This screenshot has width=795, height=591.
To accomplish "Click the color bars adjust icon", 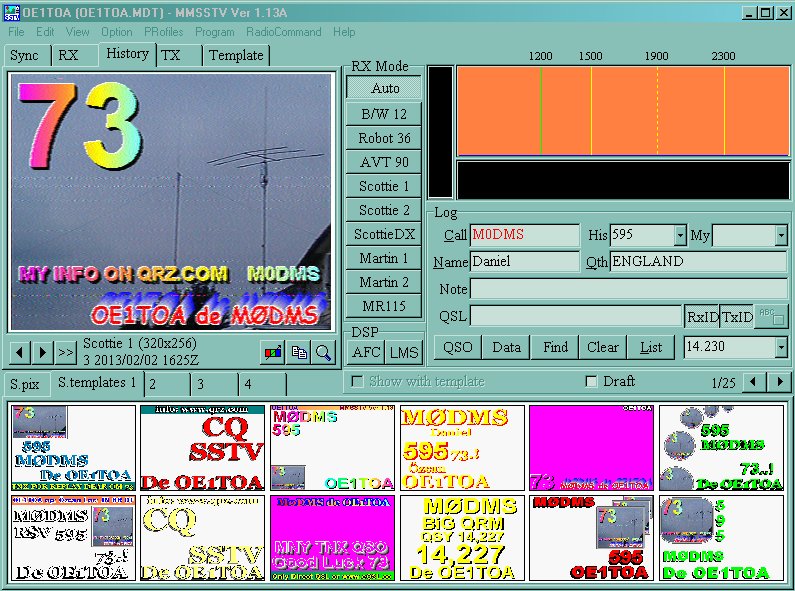I will point(271,352).
